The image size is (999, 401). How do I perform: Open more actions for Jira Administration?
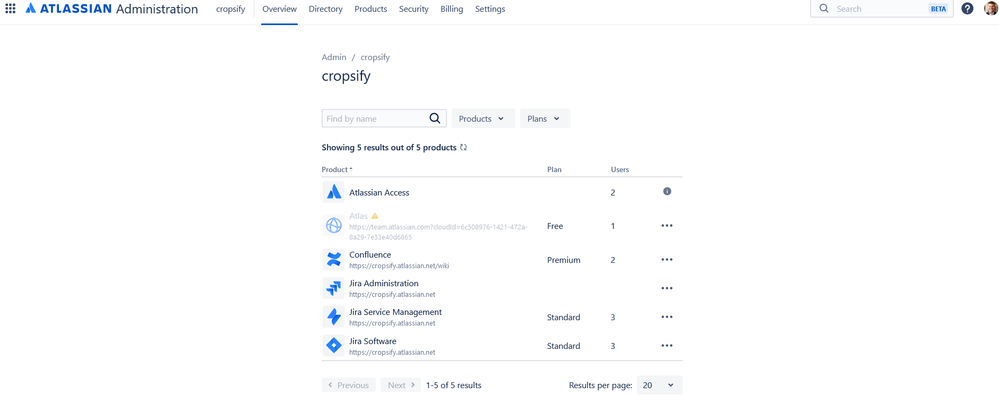[x=667, y=288]
